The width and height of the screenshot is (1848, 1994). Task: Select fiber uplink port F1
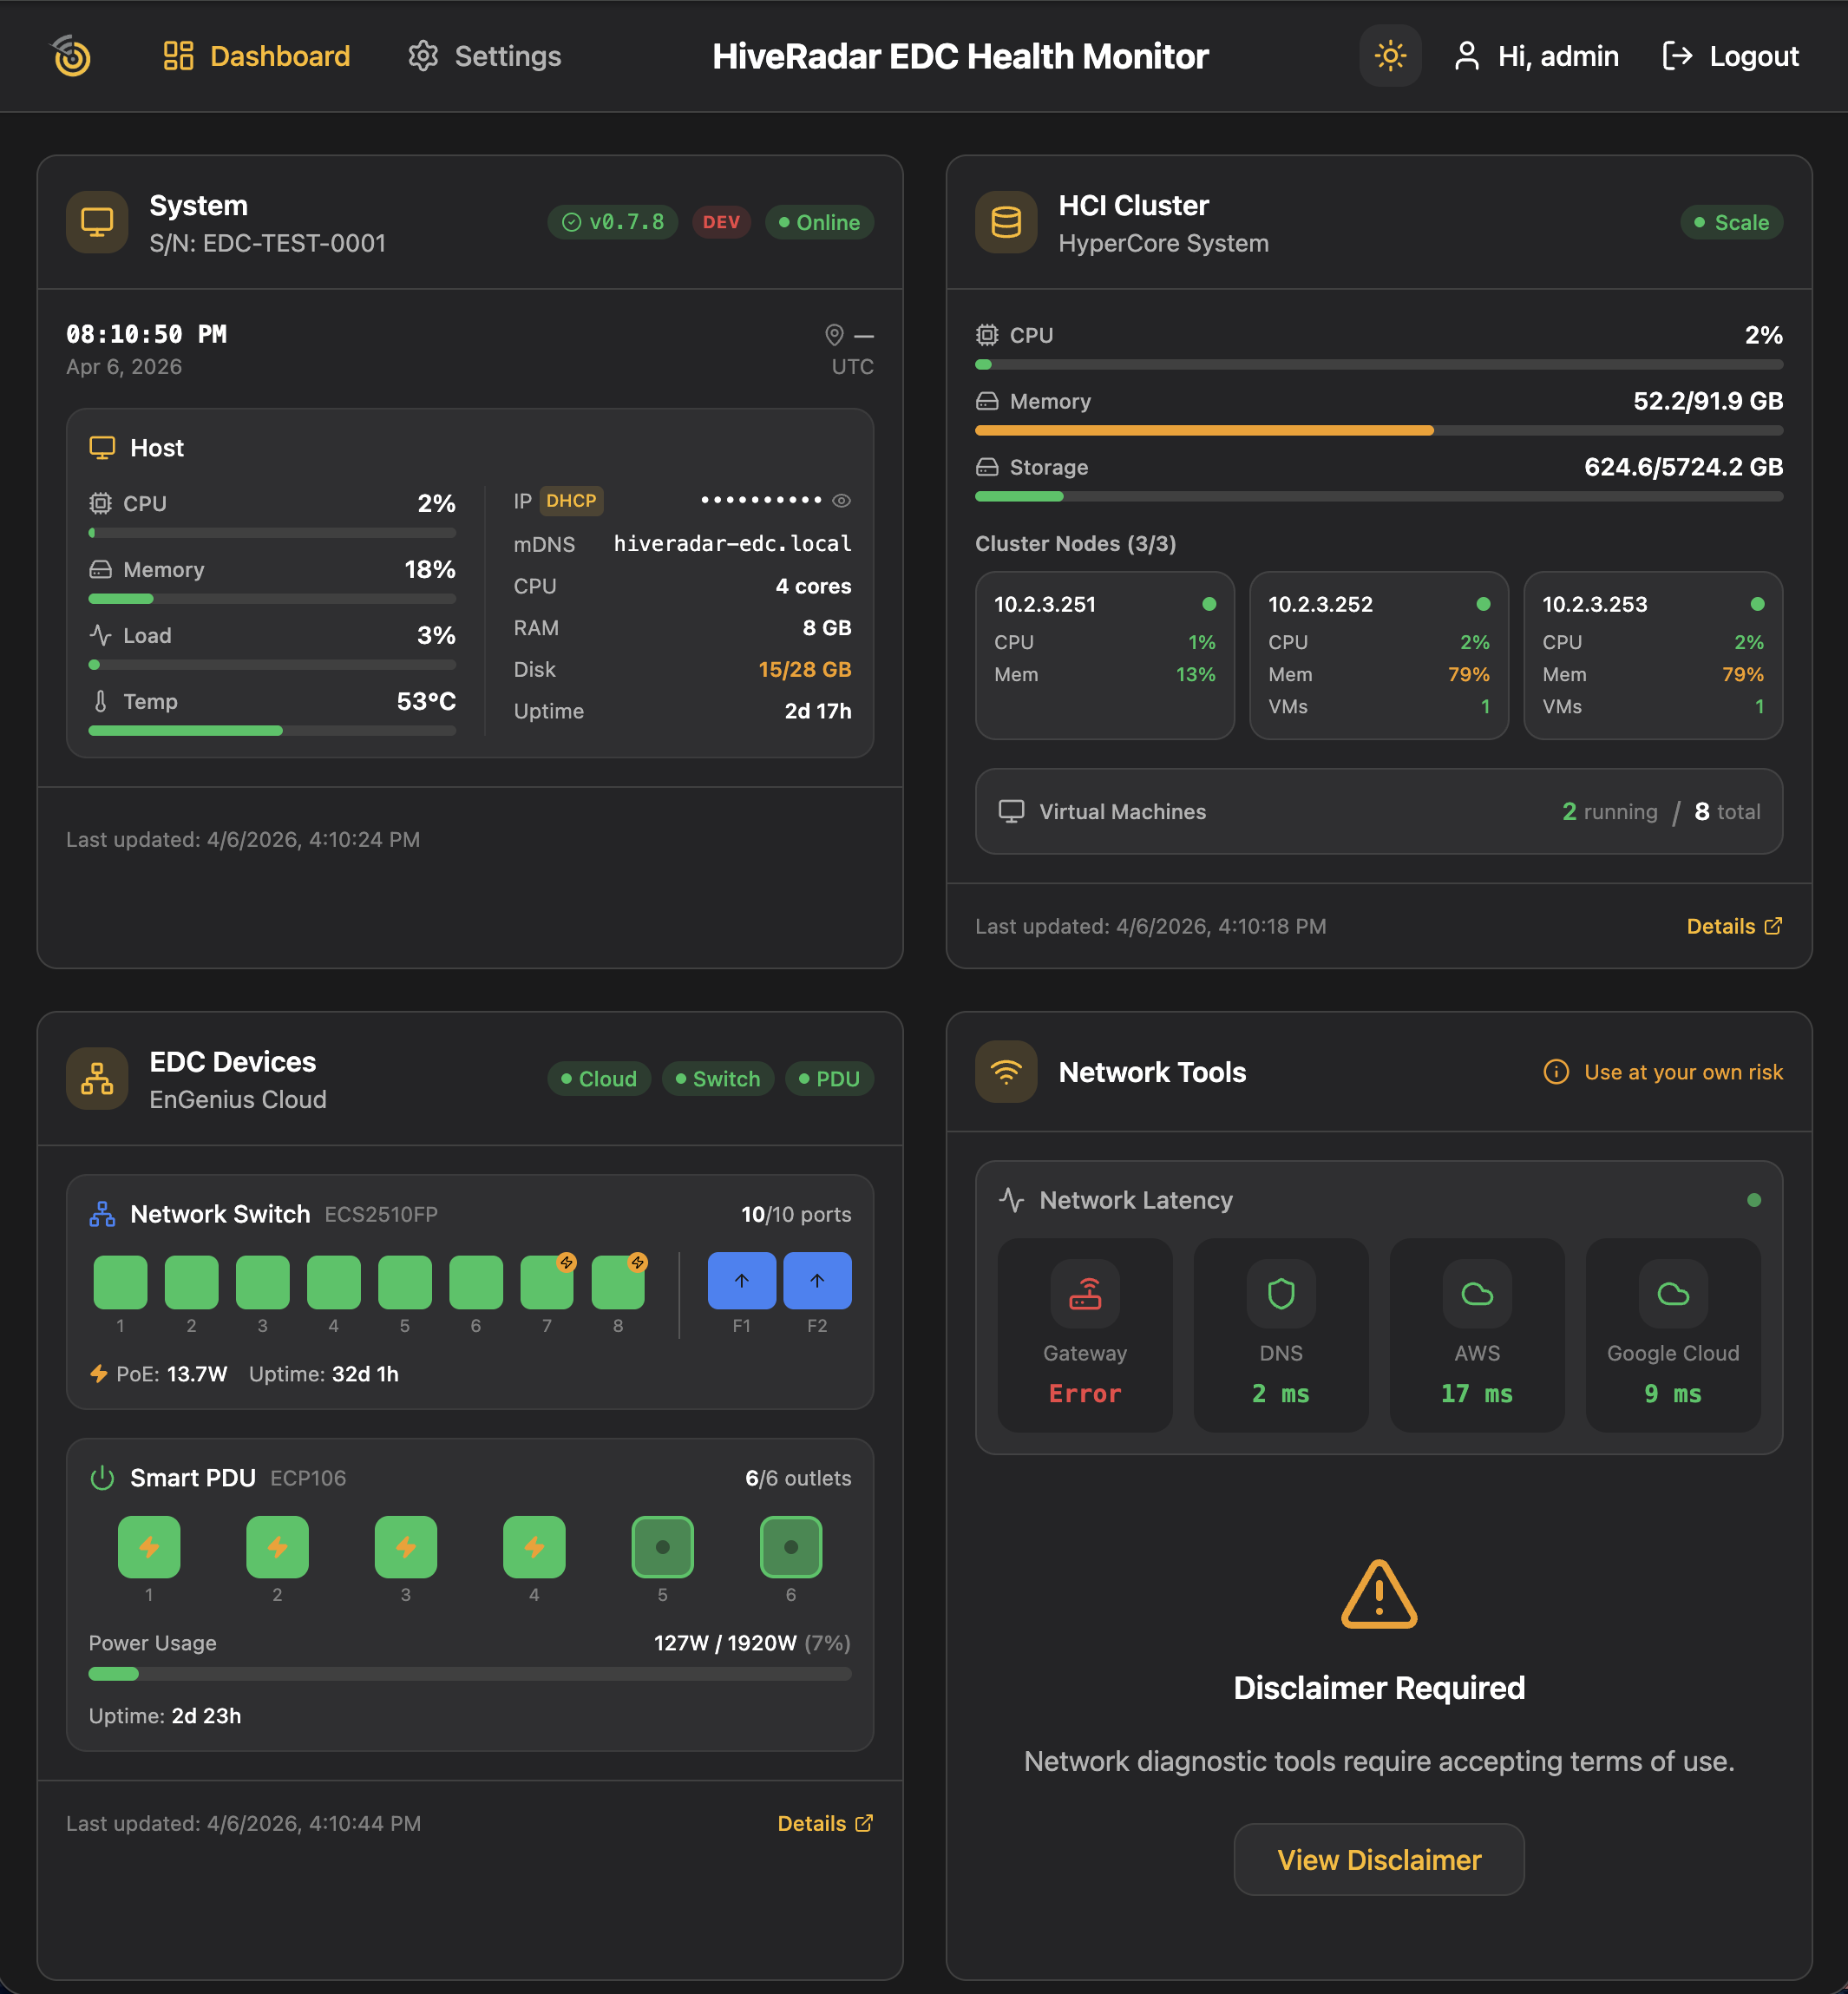741,1280
